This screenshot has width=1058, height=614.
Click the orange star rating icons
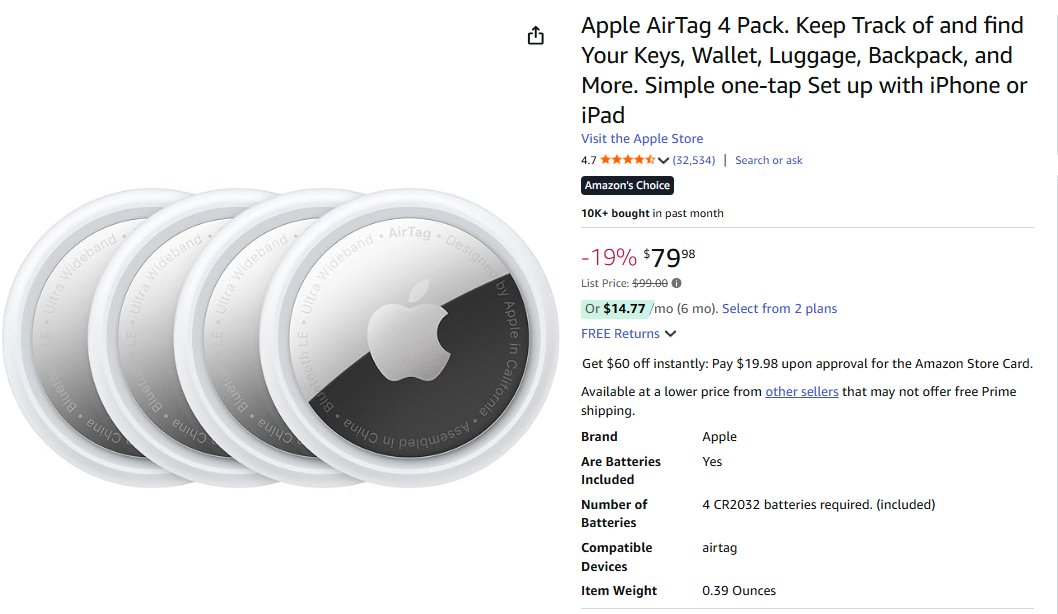pyautogui.click(x=627, y=160)
